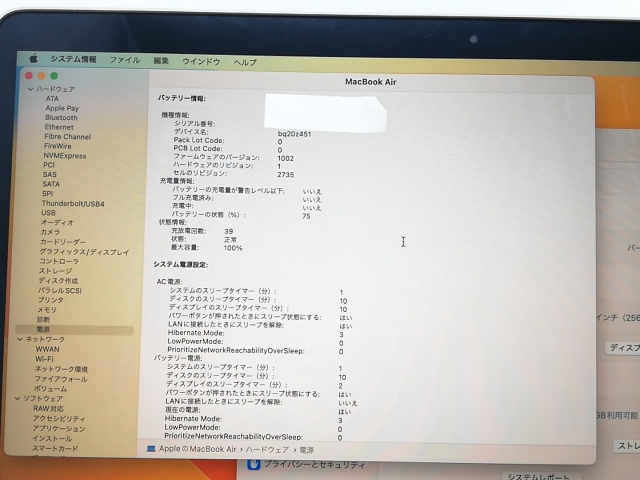Select ストレージ in the sidebar
The width and height of the screenshot is (640, 480).
[x=55, y=271]
